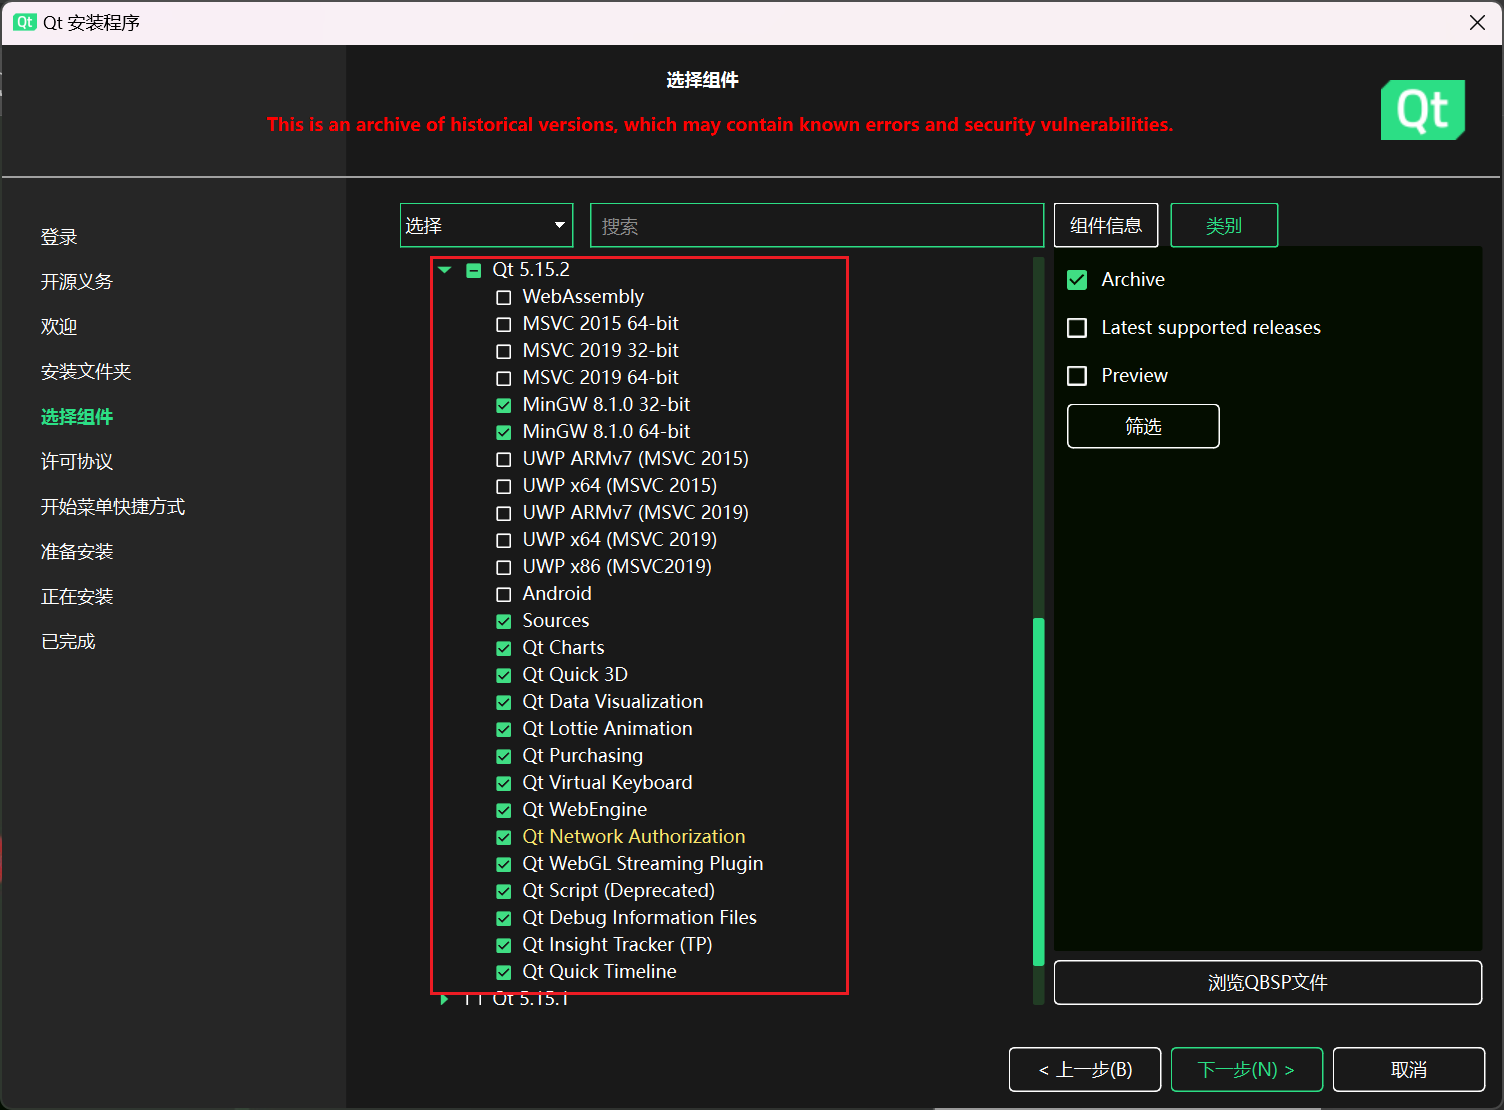Select the 开源义务 step in sidebar
This screenshot has width=1504, height=1110.
77,282
